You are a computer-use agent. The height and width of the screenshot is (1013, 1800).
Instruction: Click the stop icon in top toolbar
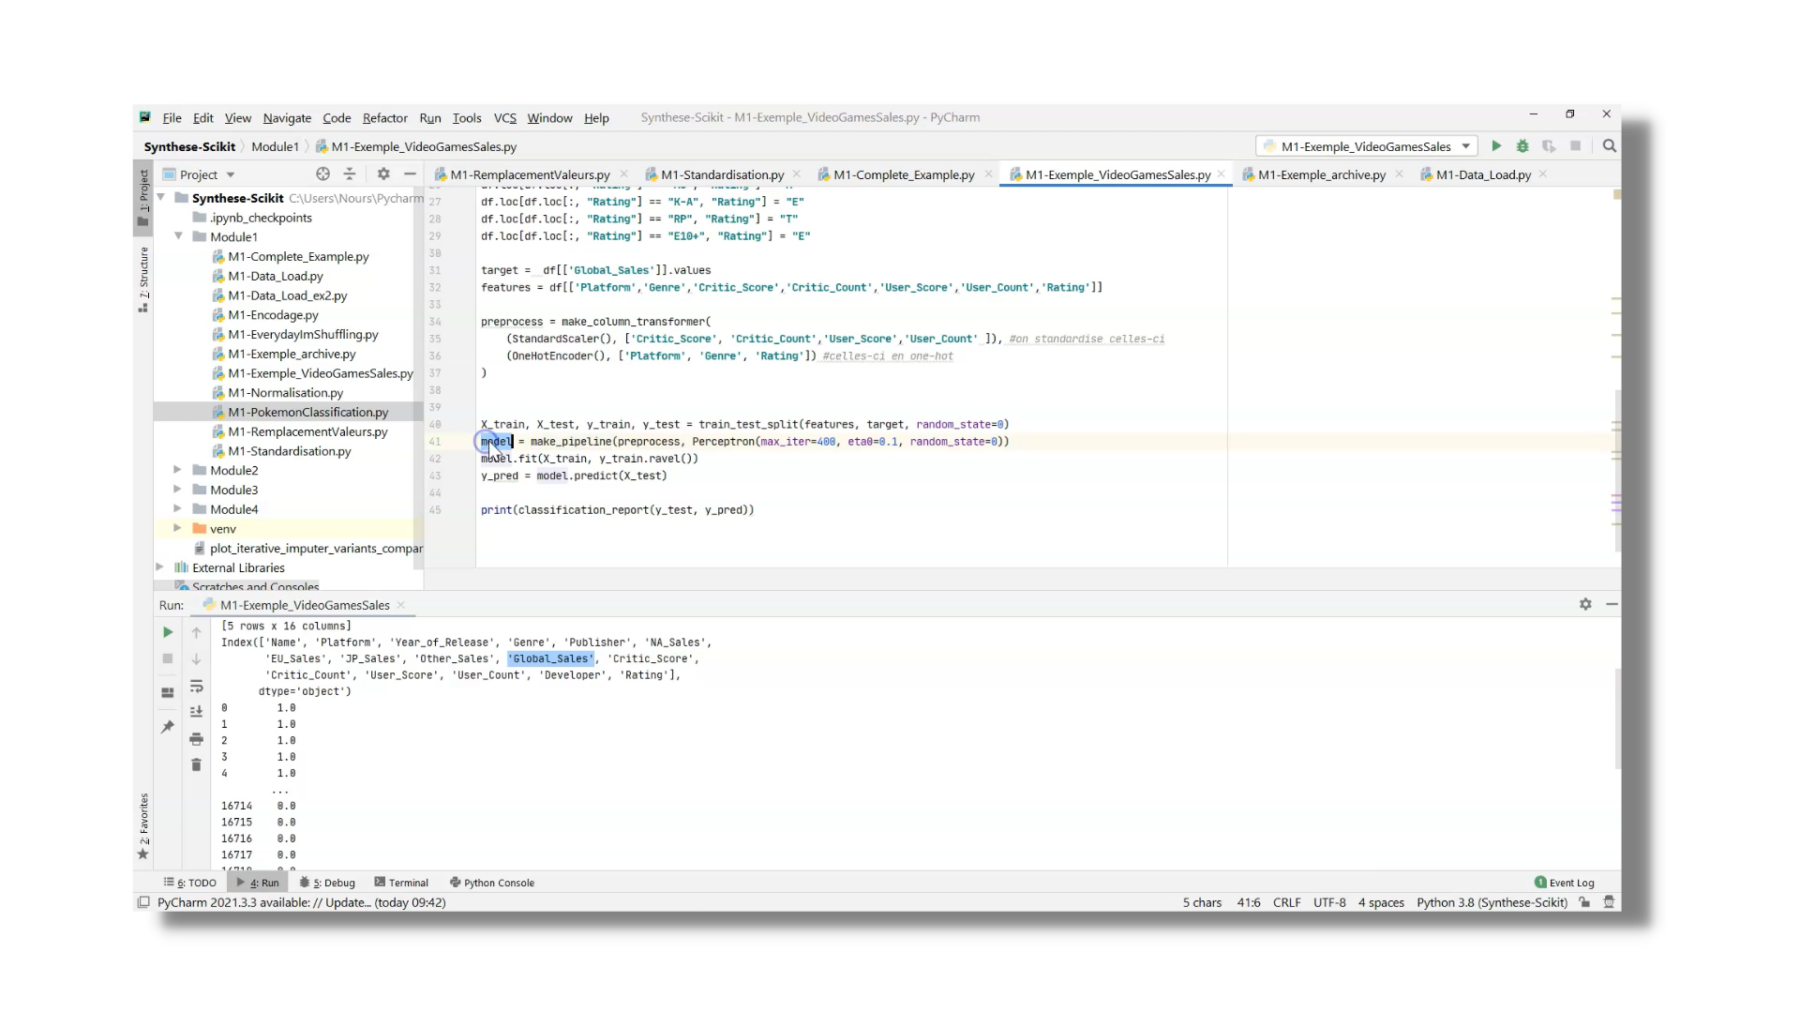coord(1576,146)
